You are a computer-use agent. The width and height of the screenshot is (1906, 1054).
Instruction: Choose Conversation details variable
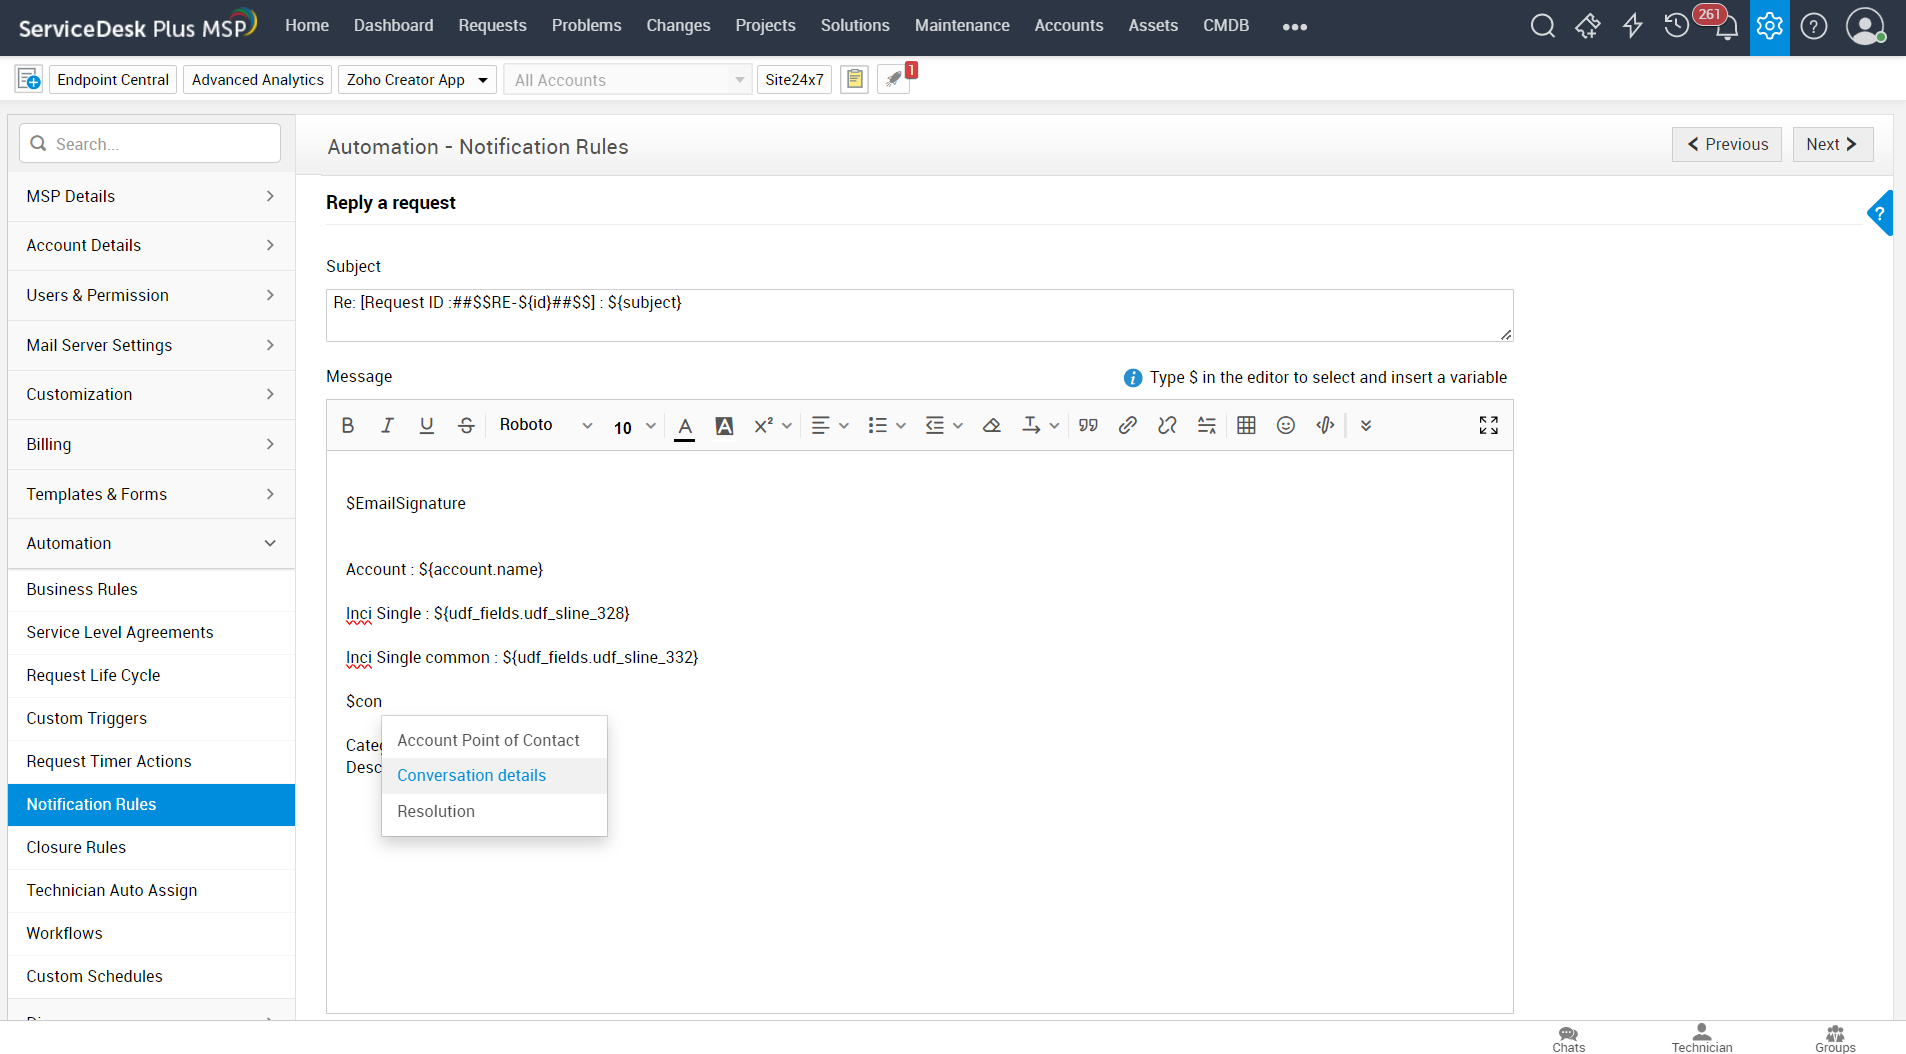pyautogui.click(x=494, y=776)
